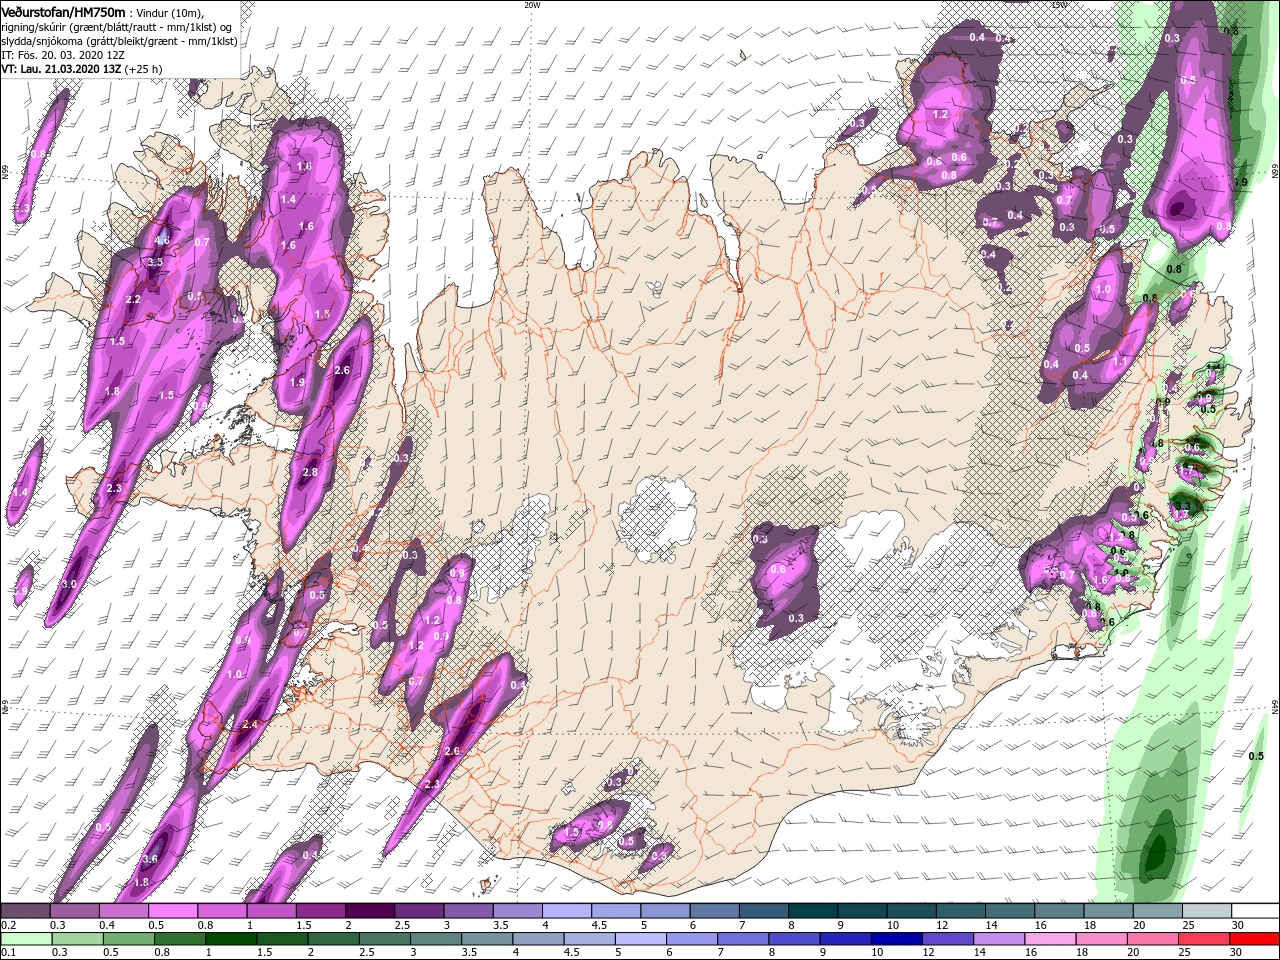
Task: Click the '2.4' precipitation value on the map
Action: click(x=250, y=724)
